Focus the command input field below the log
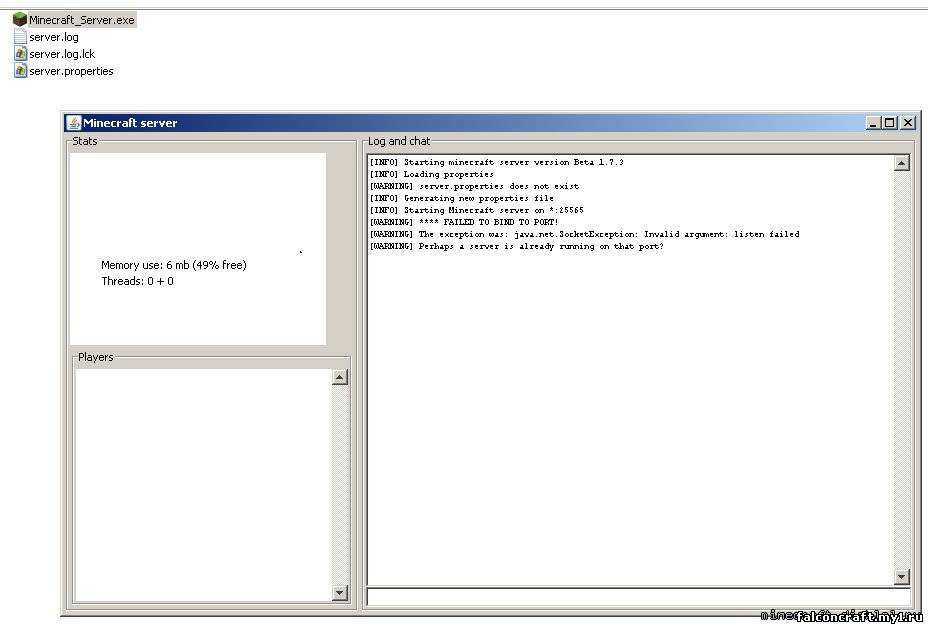 (638, 597)
